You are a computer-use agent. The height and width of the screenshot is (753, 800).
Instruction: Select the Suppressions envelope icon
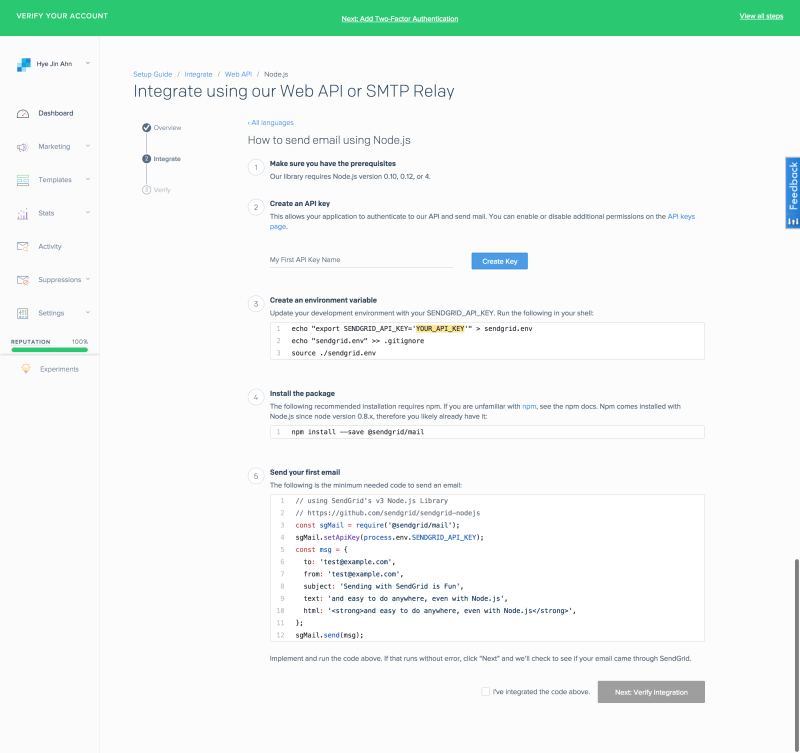pyautogui.click(x=24, y=280)
